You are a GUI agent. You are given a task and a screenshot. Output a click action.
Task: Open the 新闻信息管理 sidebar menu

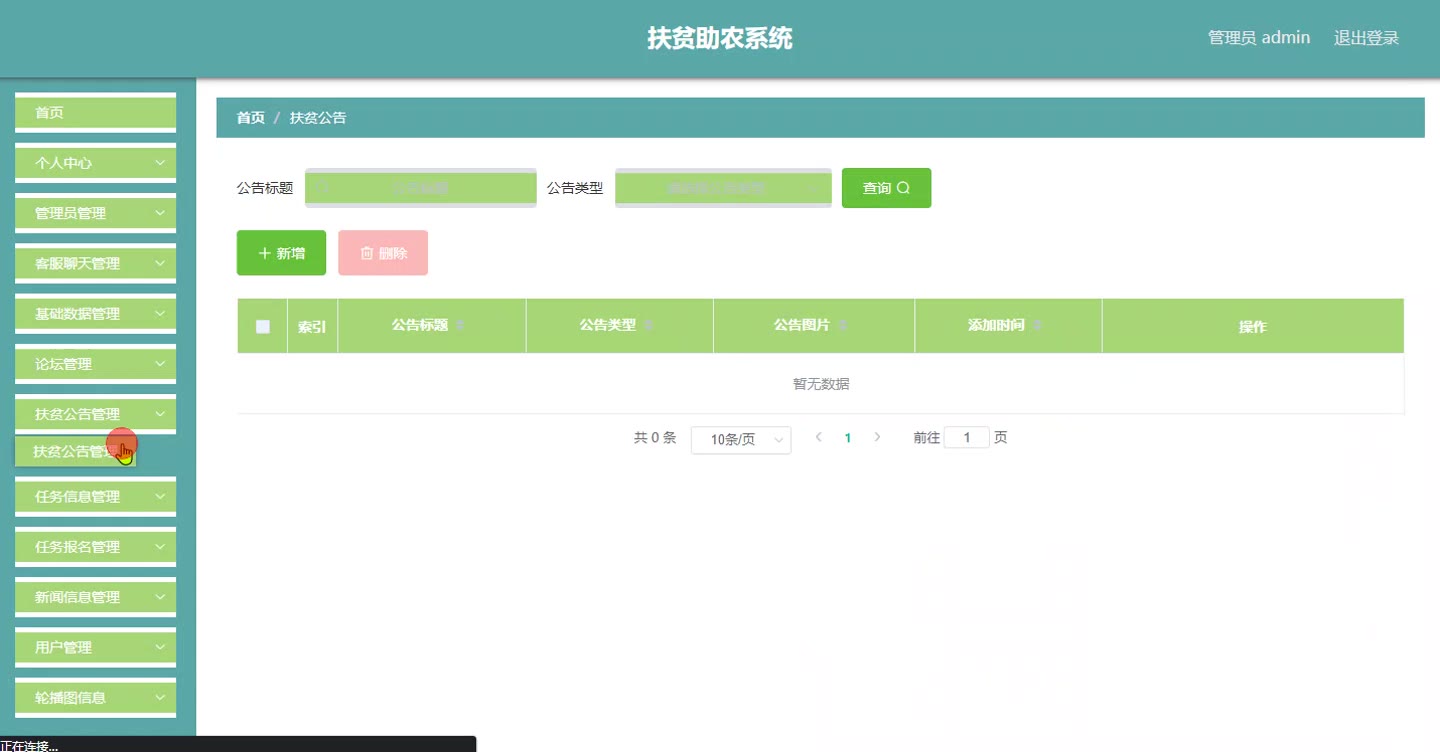pyautogui.click(x=96, y=597)
